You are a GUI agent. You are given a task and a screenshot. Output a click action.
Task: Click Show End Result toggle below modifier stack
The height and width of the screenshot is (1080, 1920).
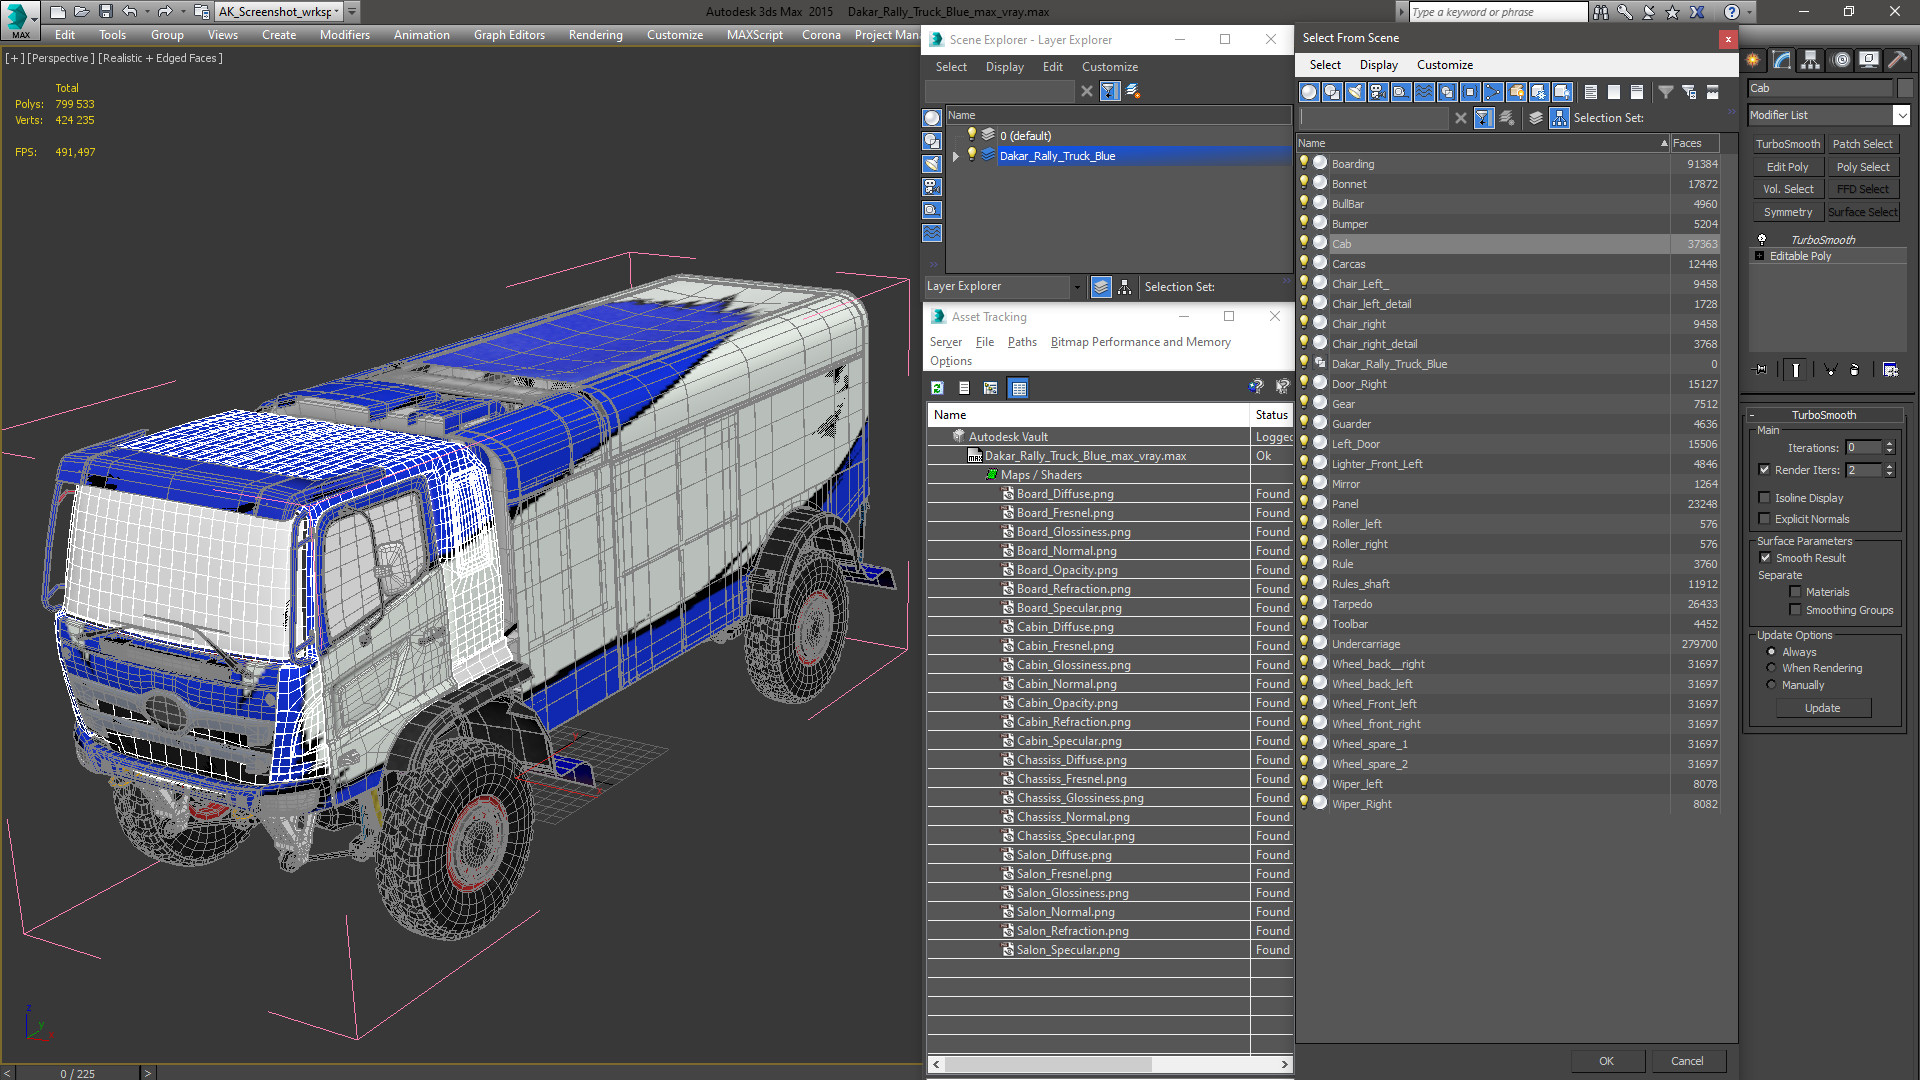[x=1796, y=370]
